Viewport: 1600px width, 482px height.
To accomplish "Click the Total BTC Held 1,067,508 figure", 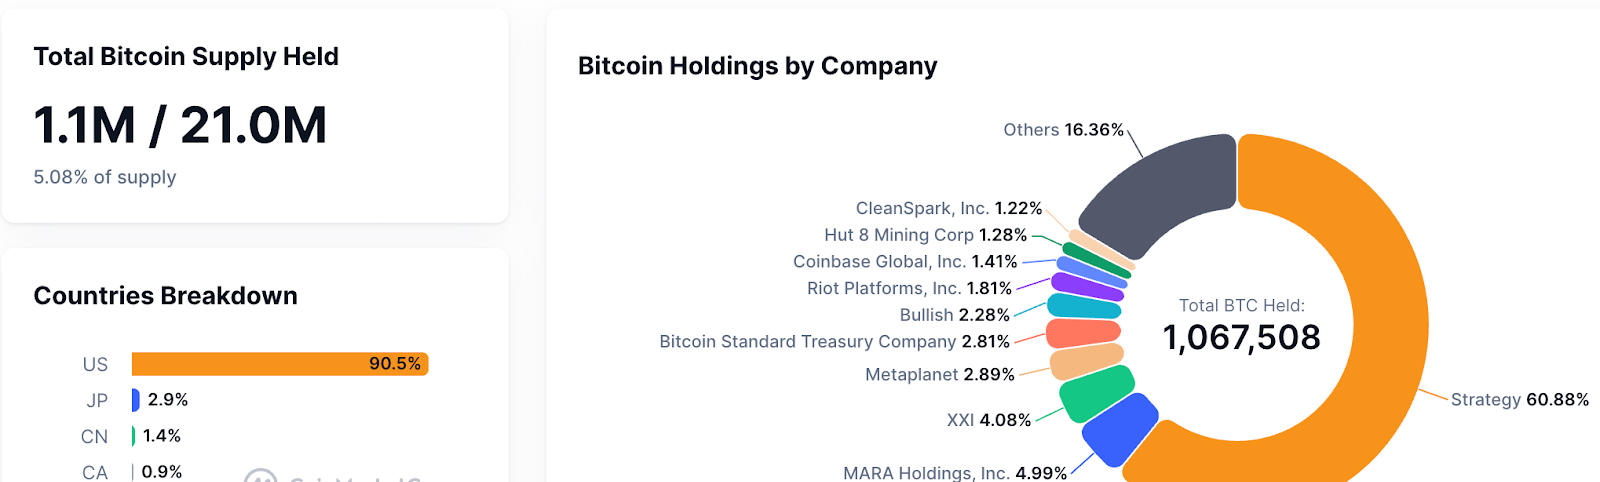I will coord(1242,337).
